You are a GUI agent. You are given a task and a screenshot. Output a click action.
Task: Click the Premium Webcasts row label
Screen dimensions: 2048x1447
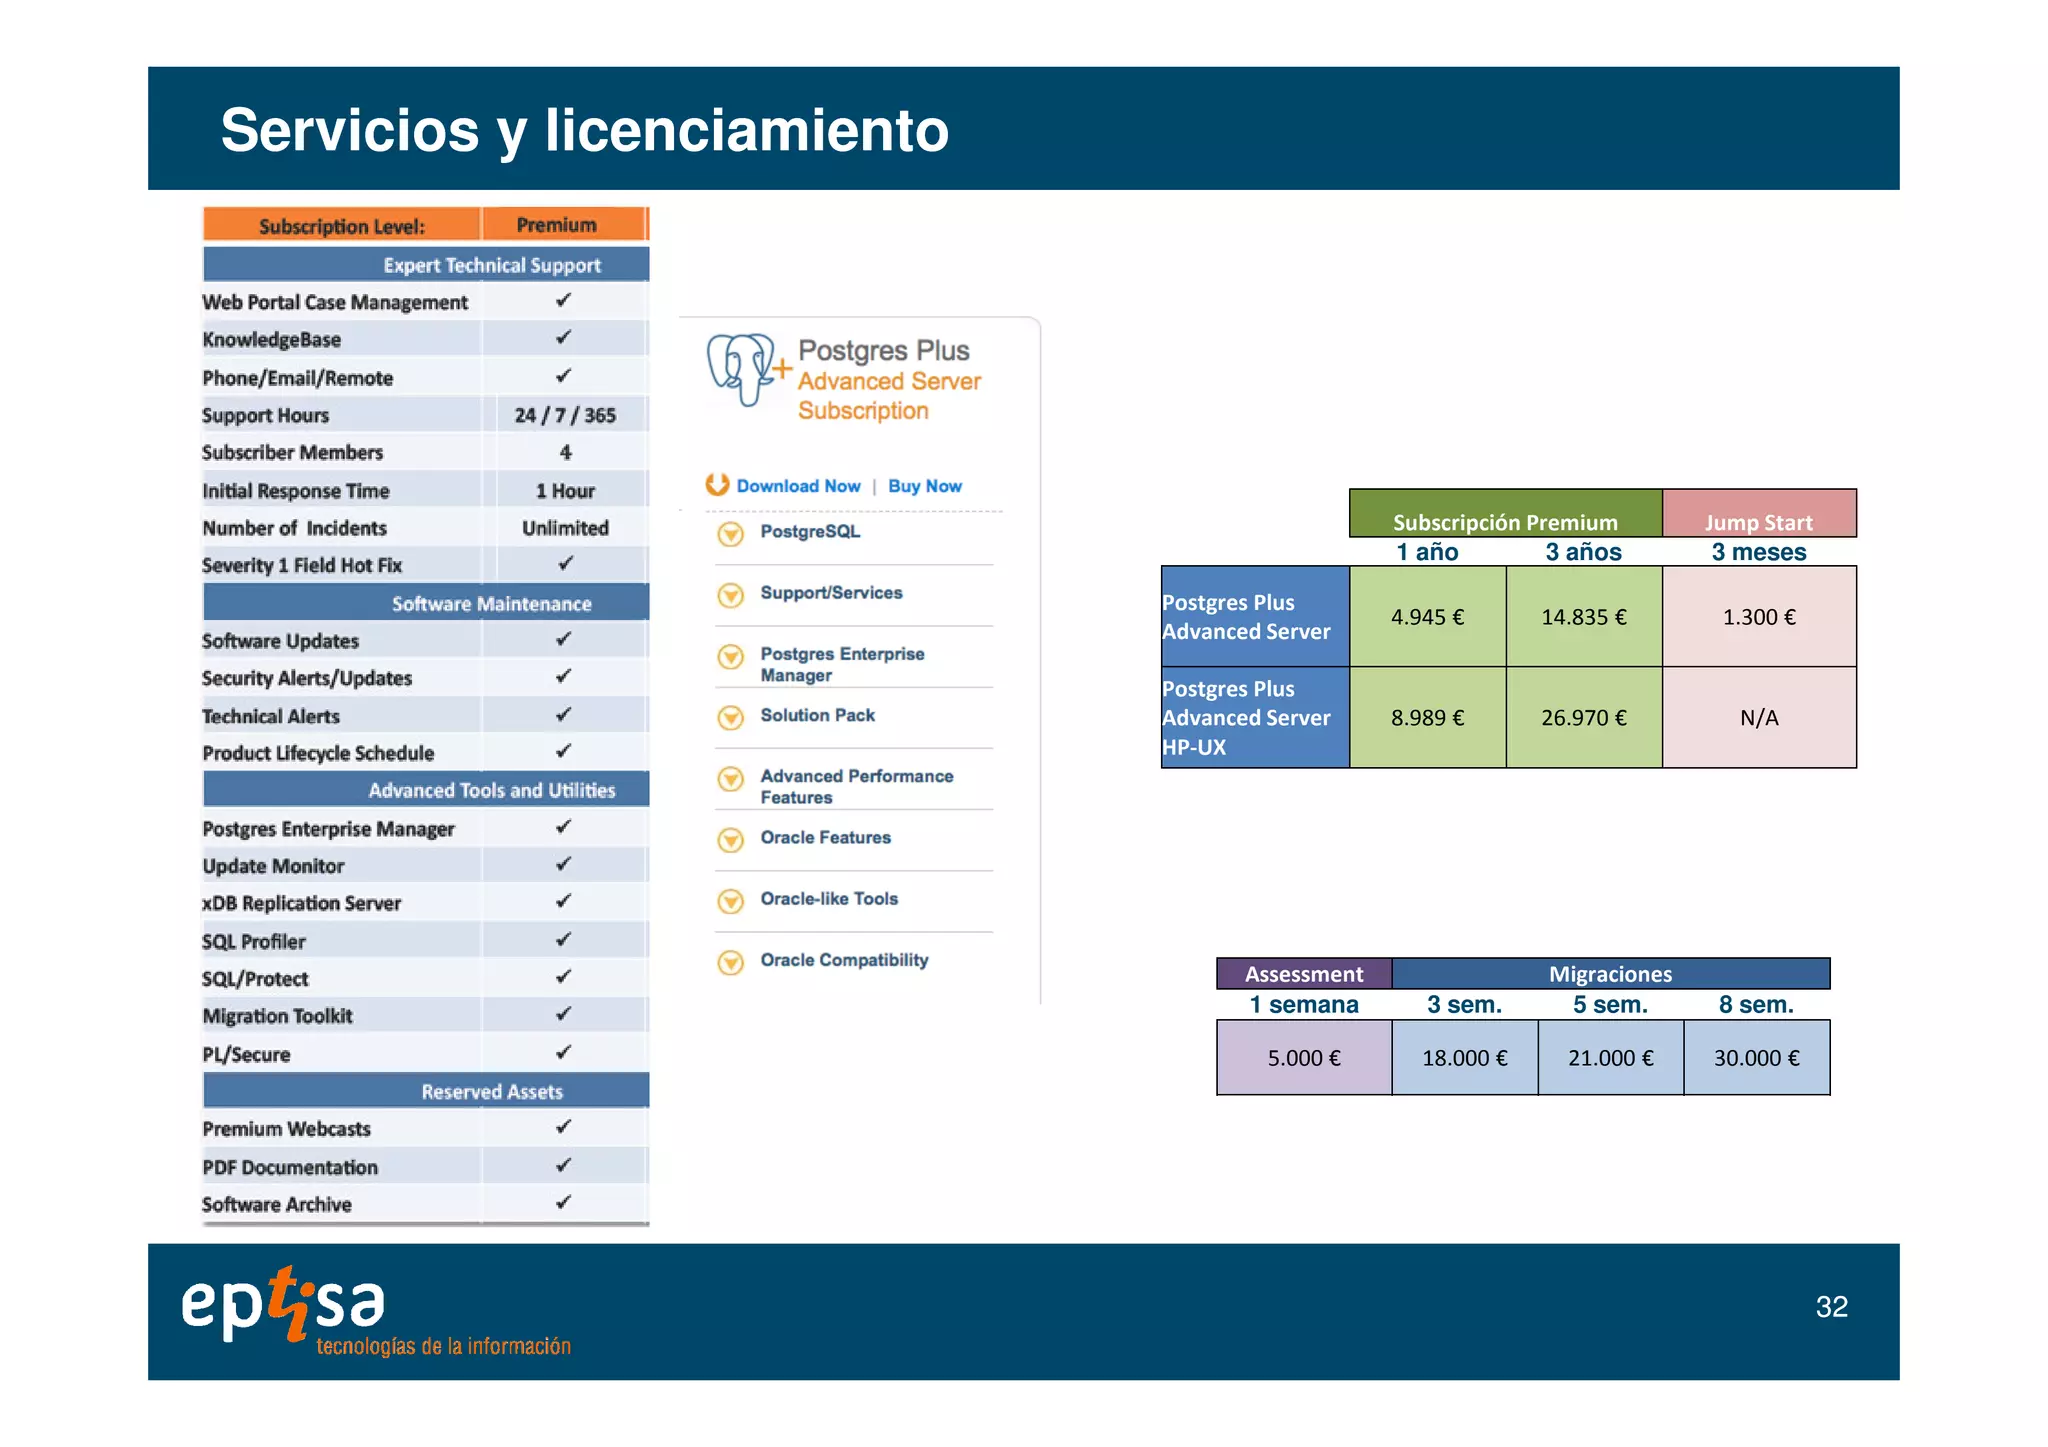click(286, 1129)
